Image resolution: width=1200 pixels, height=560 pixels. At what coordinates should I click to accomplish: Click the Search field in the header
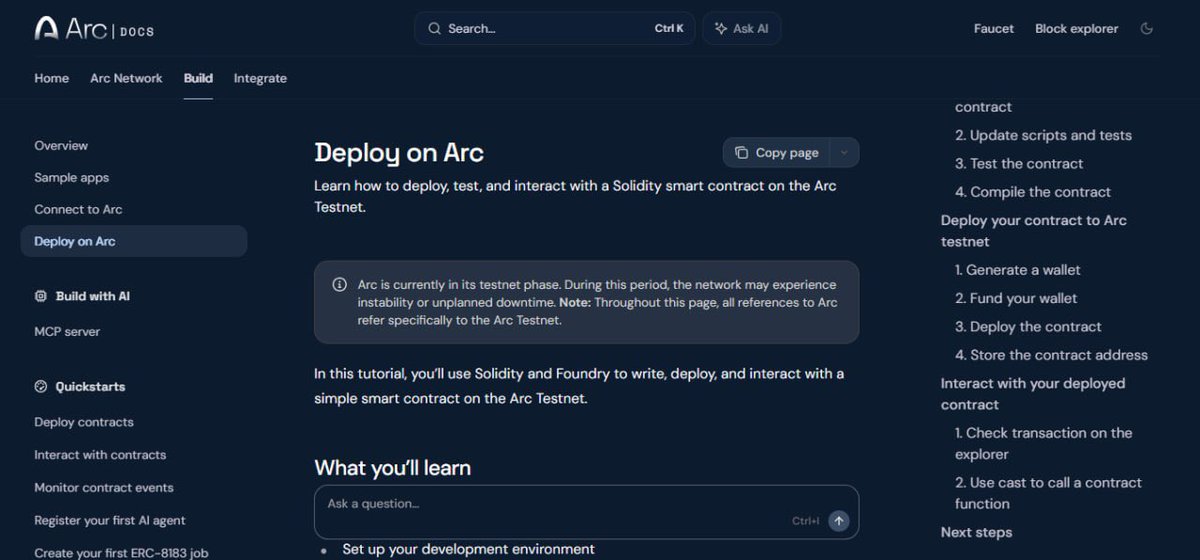(555, 29)
